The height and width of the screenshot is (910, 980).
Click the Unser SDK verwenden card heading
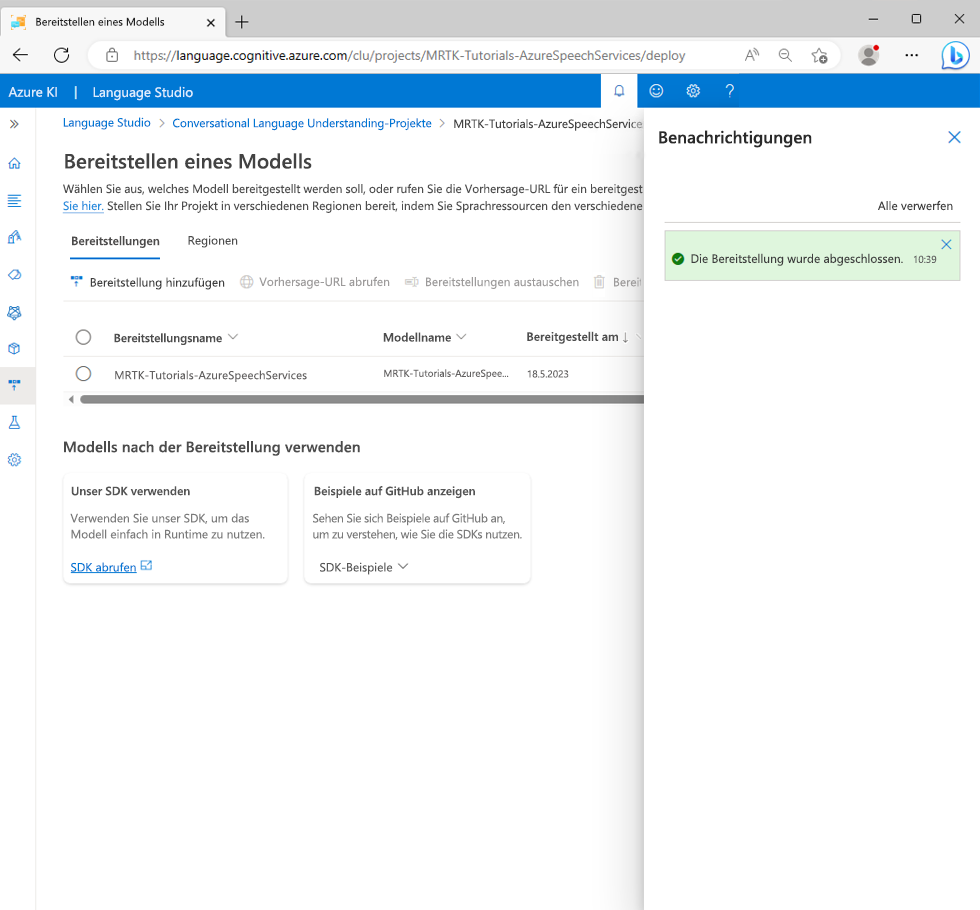pyautogui.click(x=131, y=491)
